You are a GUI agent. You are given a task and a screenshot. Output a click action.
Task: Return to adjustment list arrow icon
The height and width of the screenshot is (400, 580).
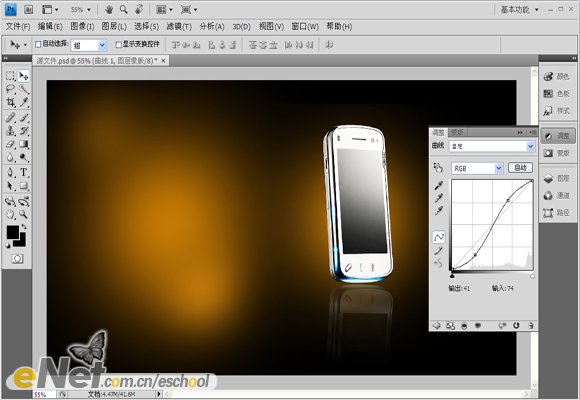click(x=436, y=326)
